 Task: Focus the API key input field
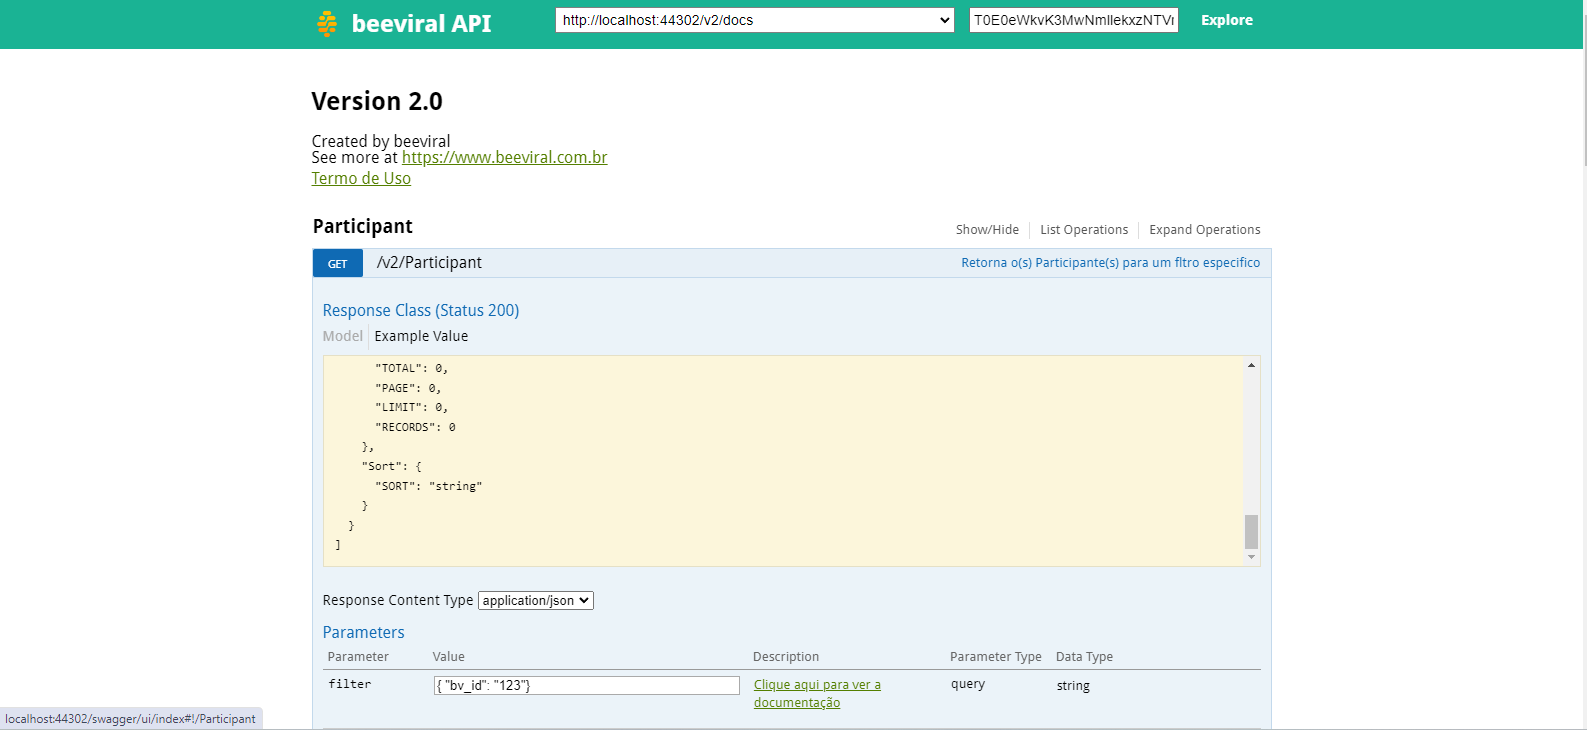pos(1074,20)
